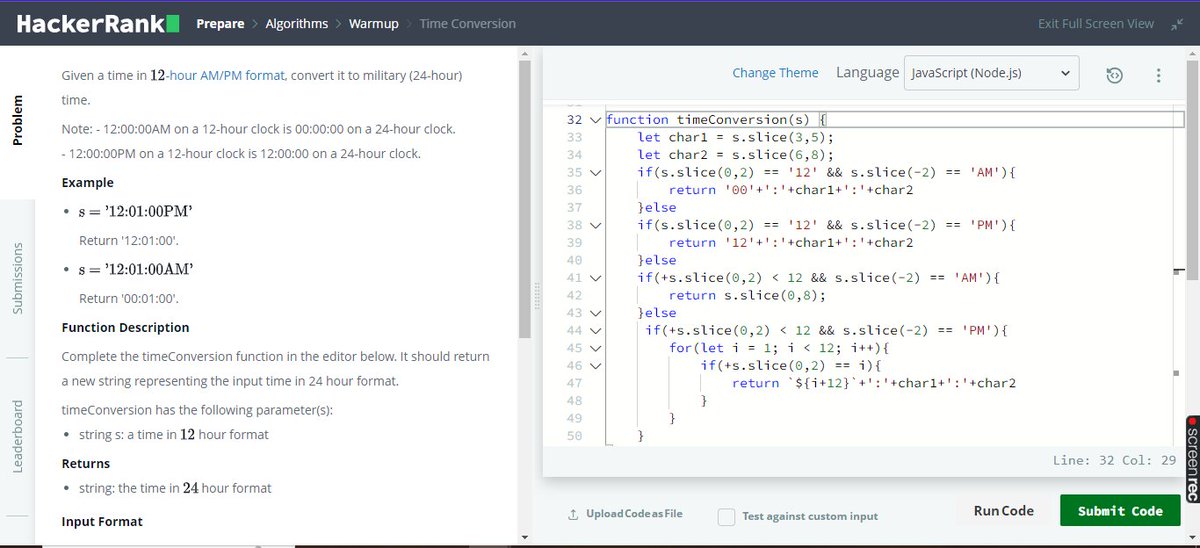Click the panel splitter handle

(537, 296)
